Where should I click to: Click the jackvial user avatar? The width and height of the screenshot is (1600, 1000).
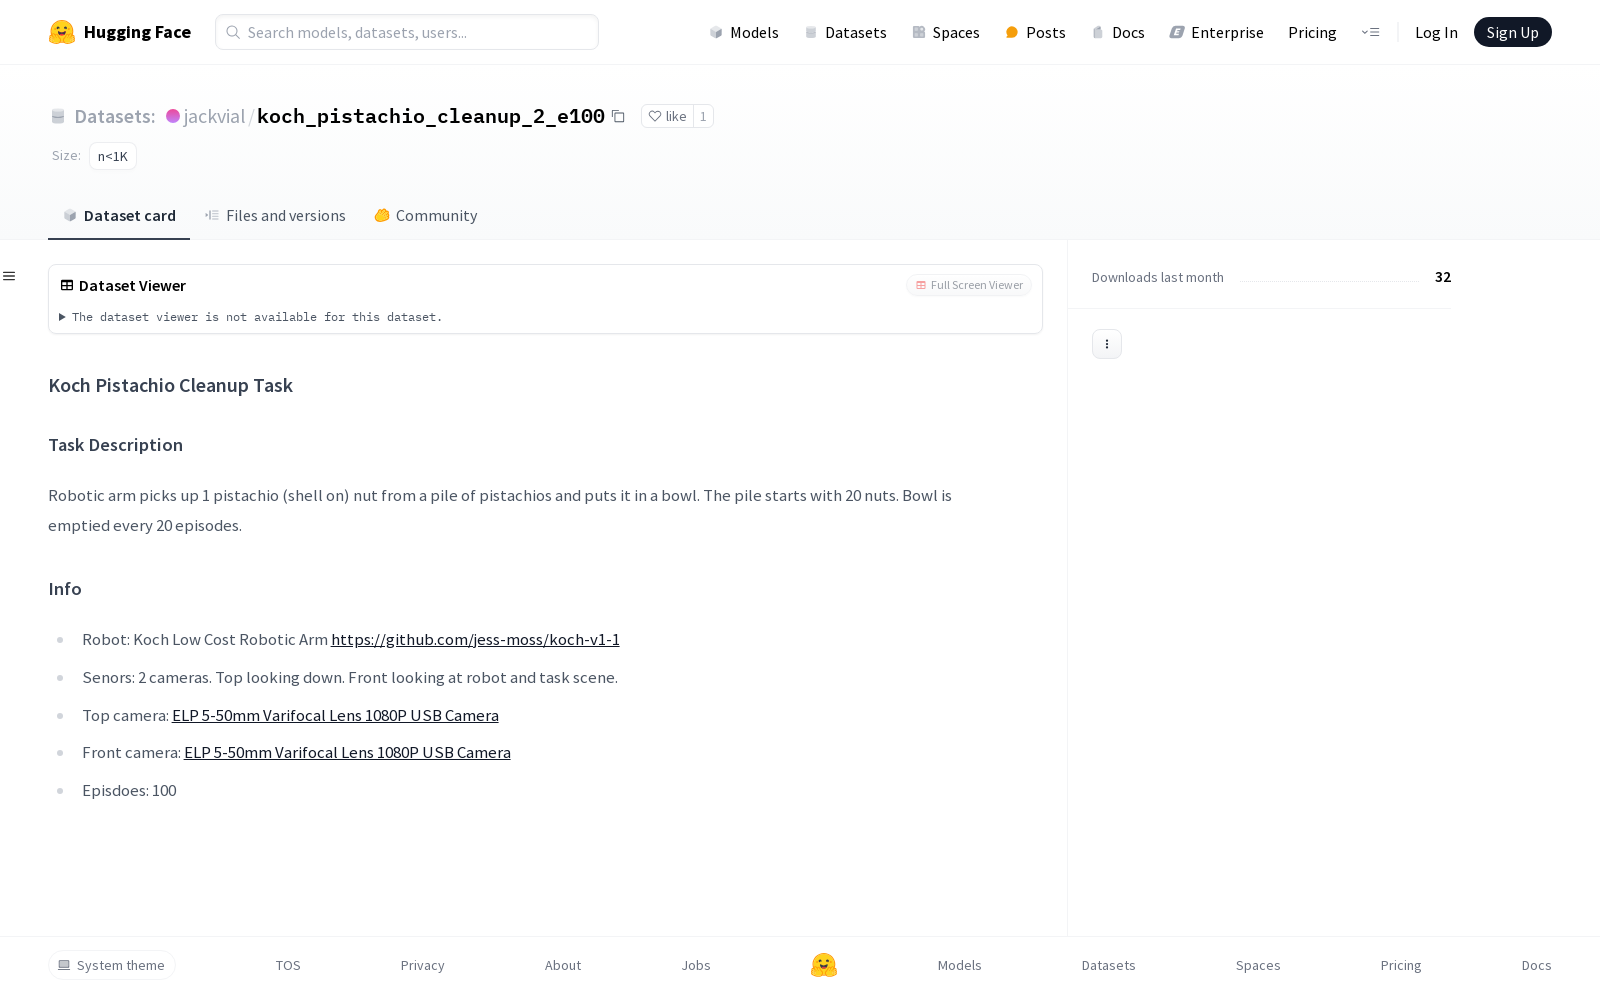(x=173, y=116)
